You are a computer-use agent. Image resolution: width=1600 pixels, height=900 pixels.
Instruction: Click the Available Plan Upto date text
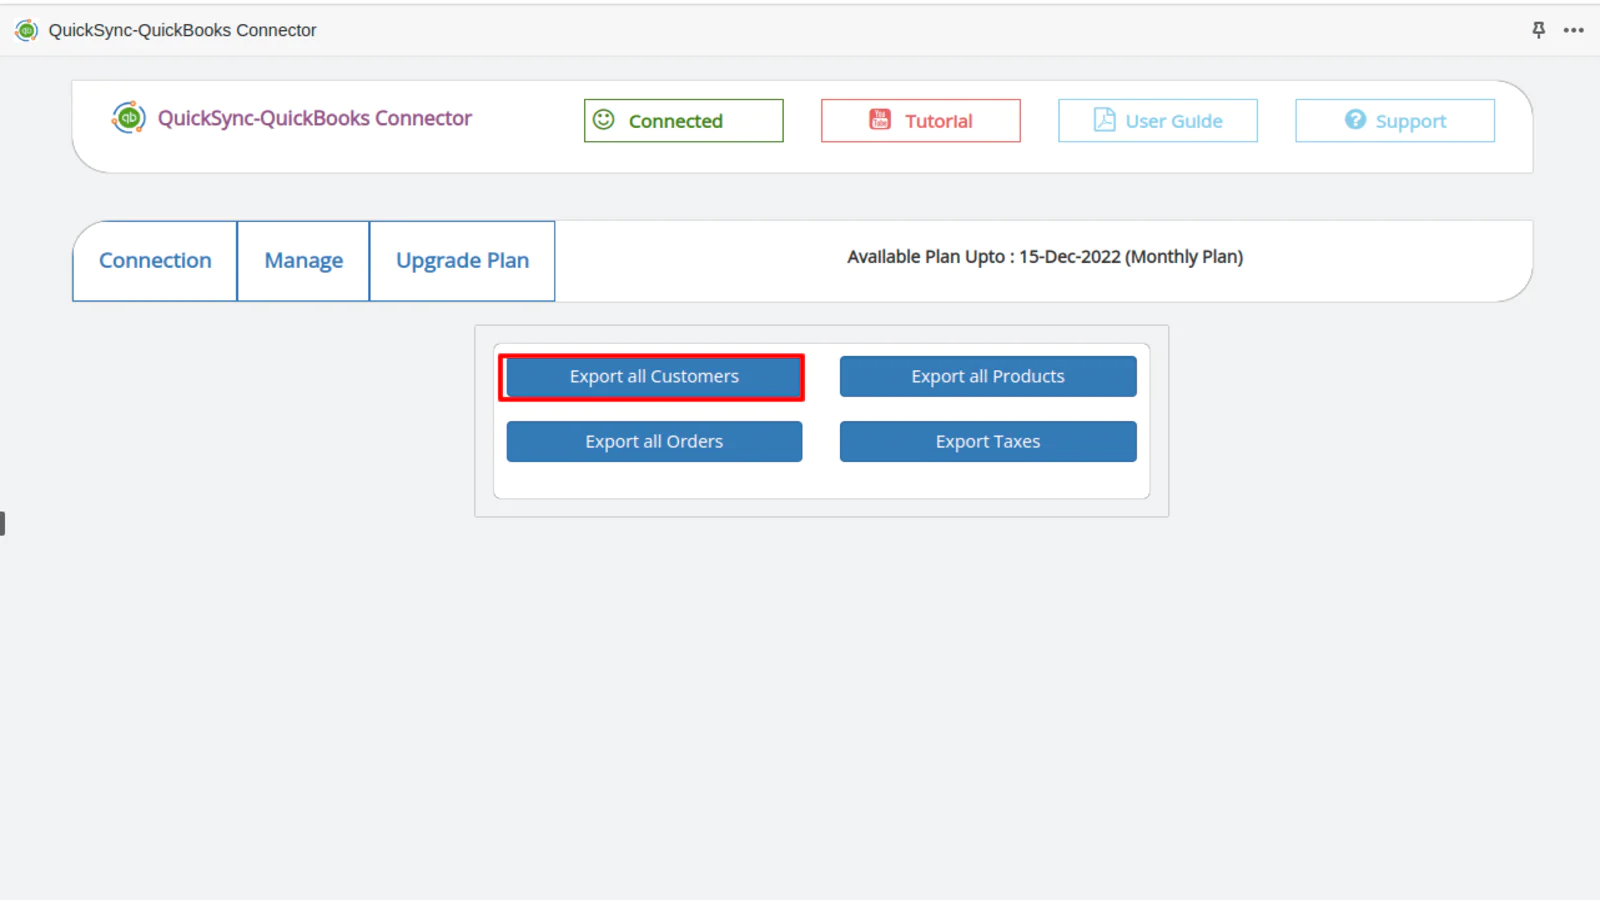(1044, 257)
